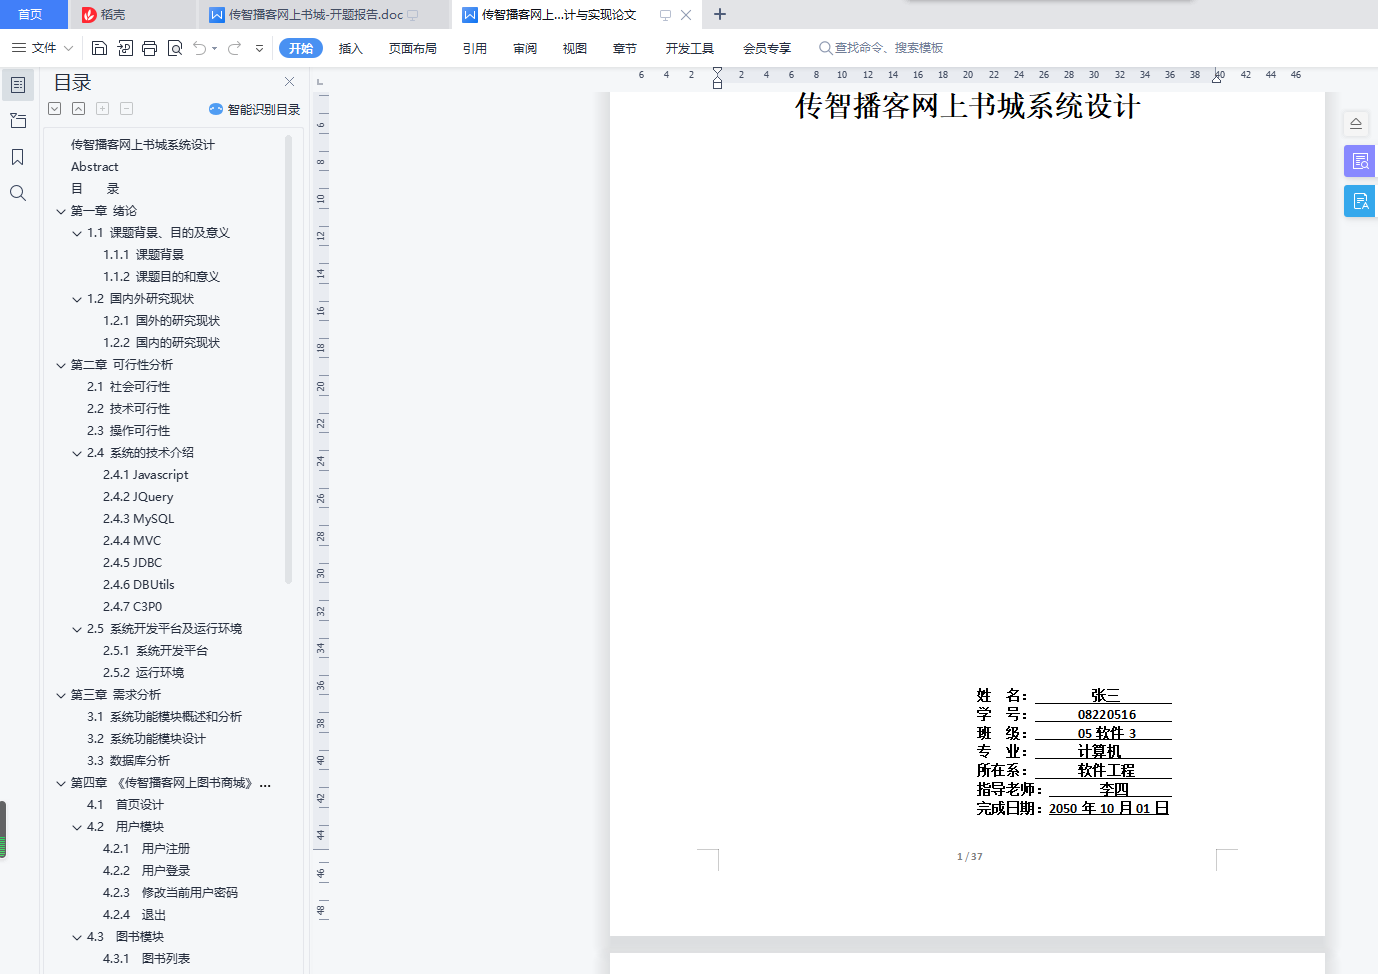The width and height of the screenshot is (1378, 974).
Task: Click the tab-stop selector at ruler corner
Action: (320, 81)
